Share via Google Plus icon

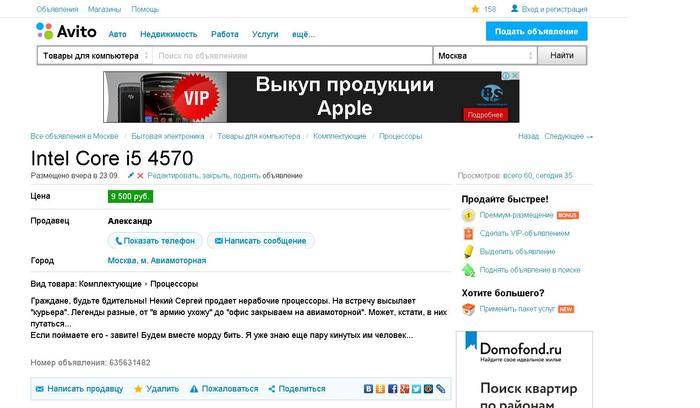[x=404, y=389]
